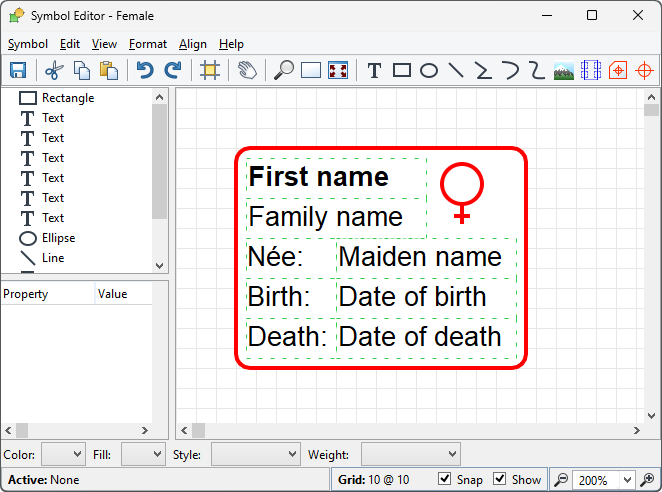Select the Rectangle drawing tool

(402, 70)
